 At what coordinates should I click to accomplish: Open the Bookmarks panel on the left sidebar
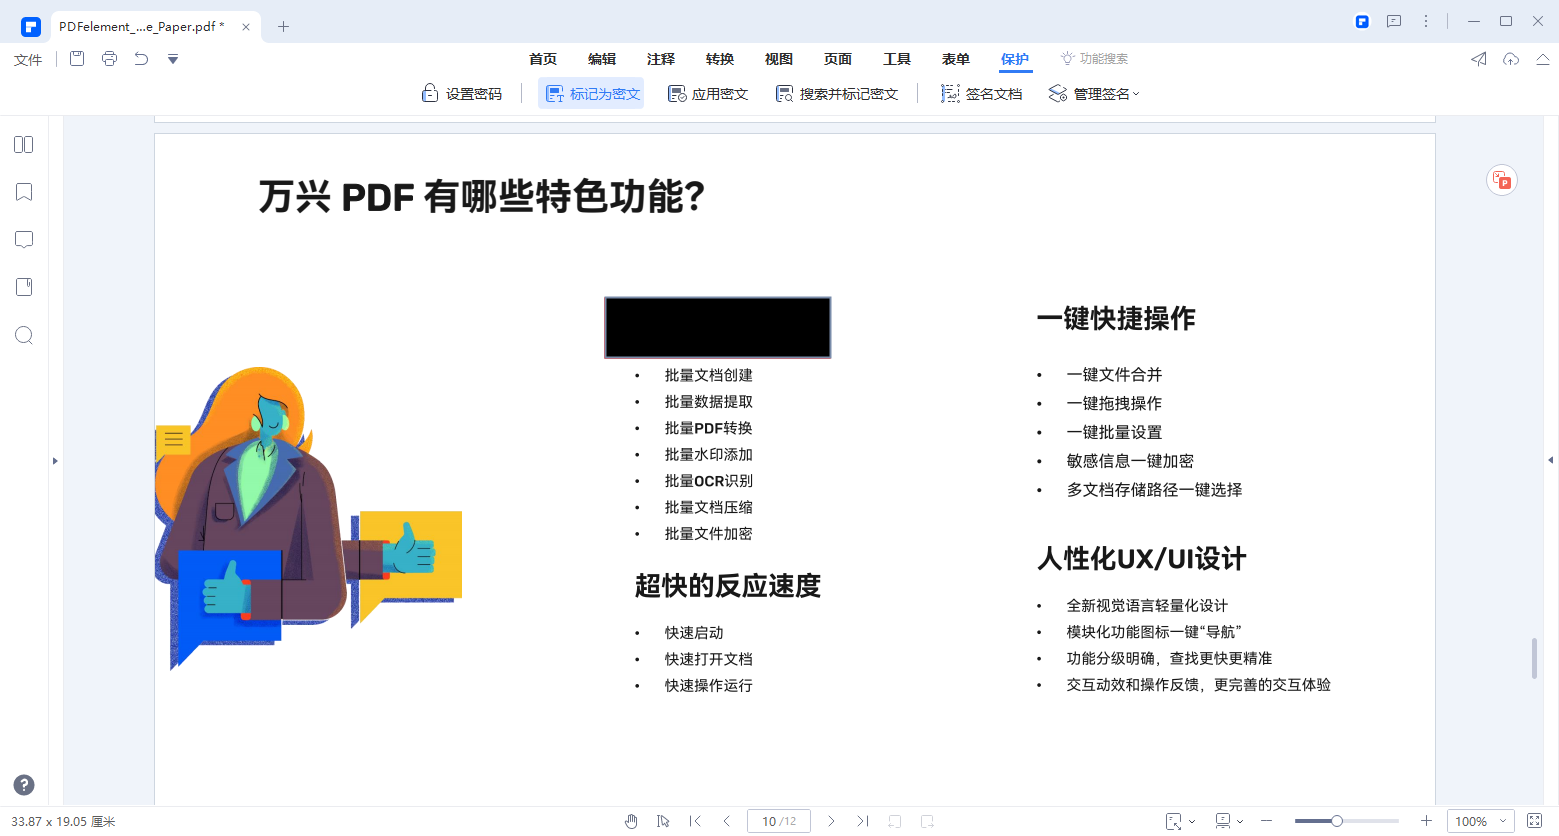[x=23, y=191]
